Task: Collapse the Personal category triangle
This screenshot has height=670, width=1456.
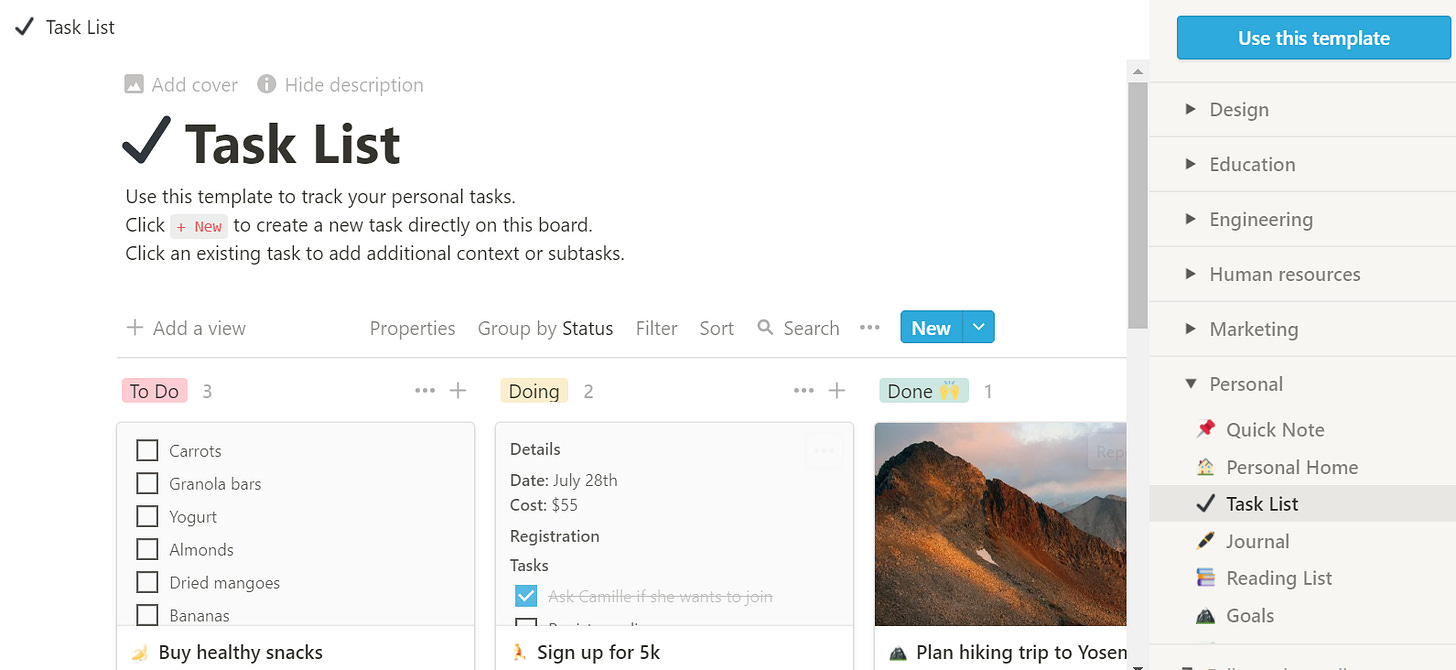Action: pos(1190,383)
